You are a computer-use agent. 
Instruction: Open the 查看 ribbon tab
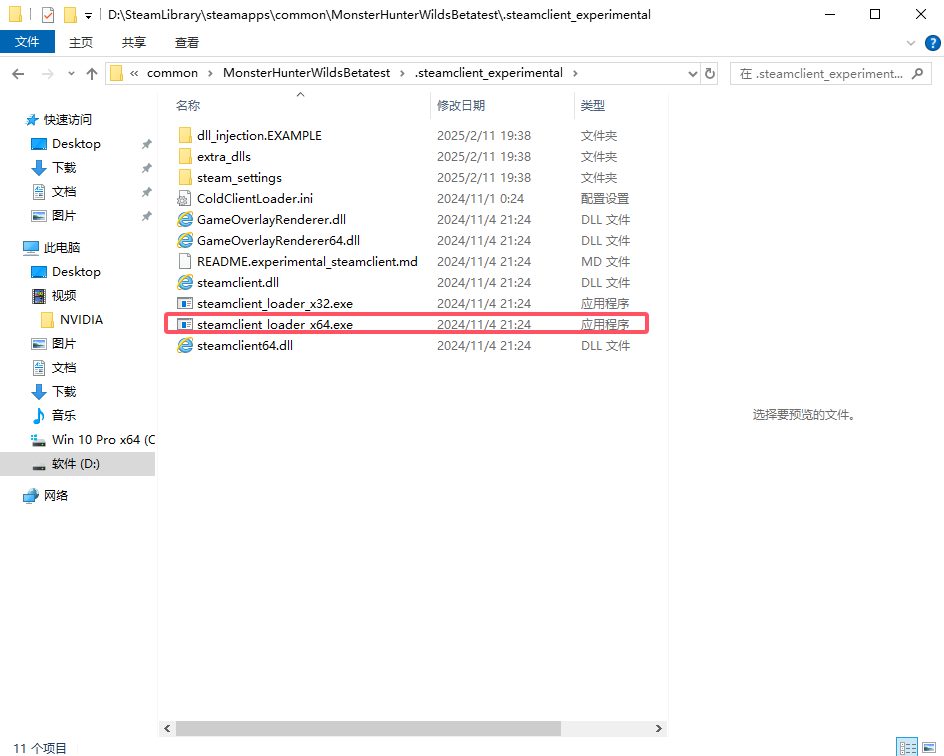pyautogui.click(x=187, y=43)
